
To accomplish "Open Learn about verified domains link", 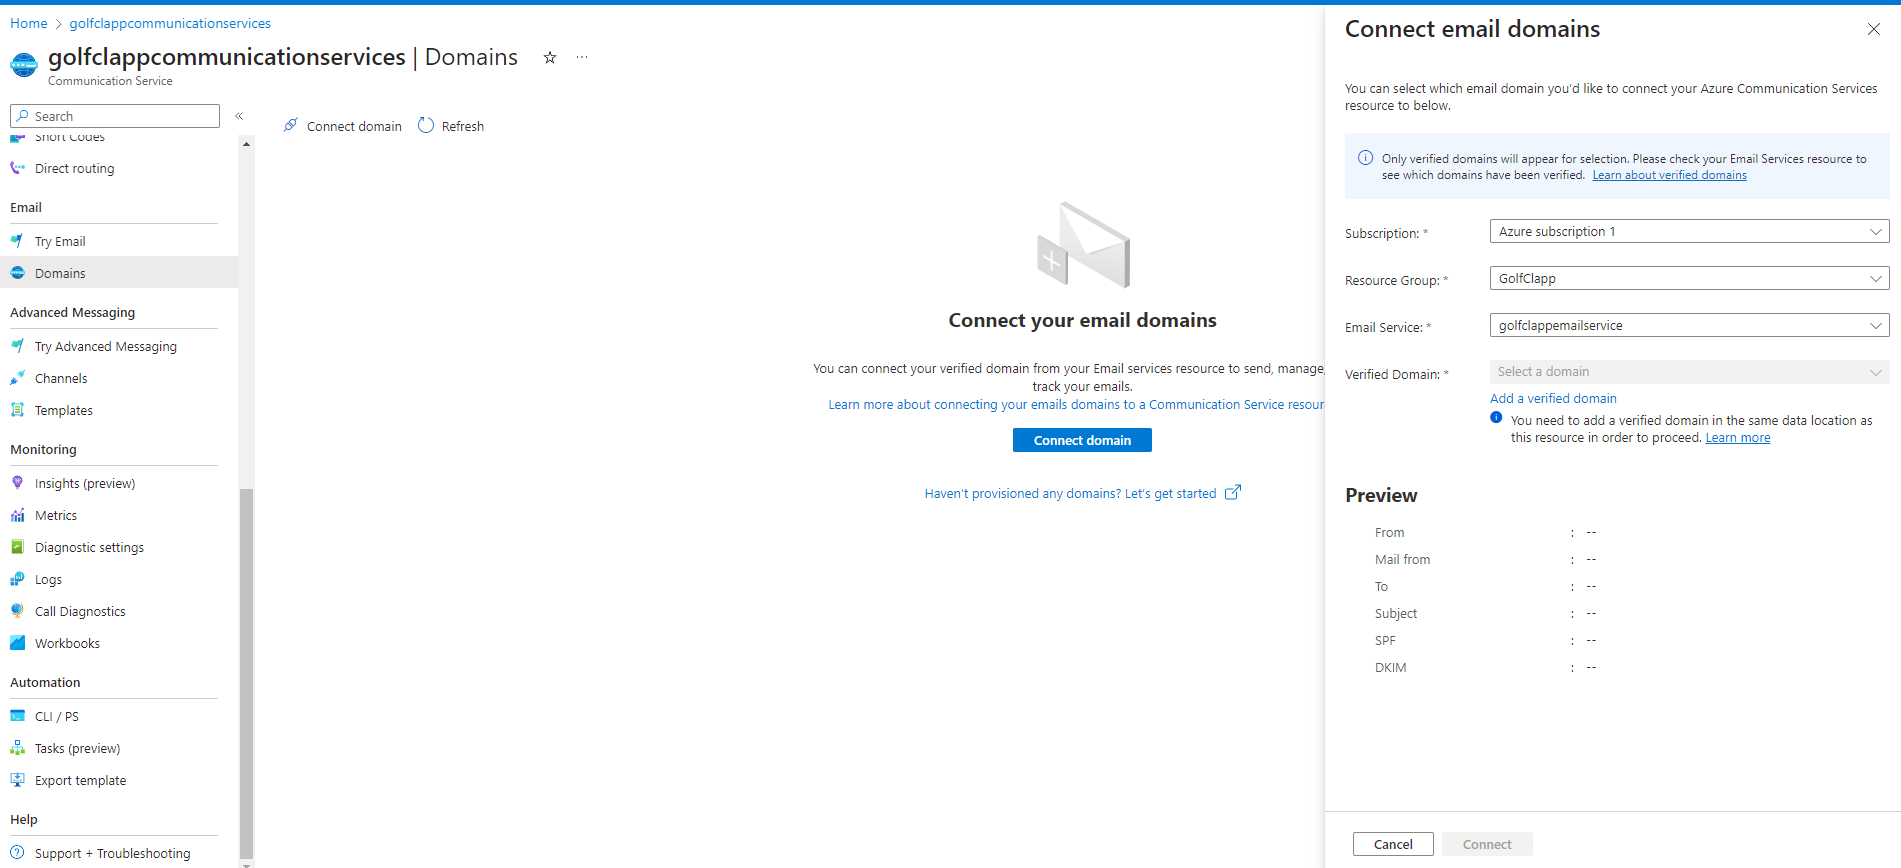I will [x=1669, y=175].
